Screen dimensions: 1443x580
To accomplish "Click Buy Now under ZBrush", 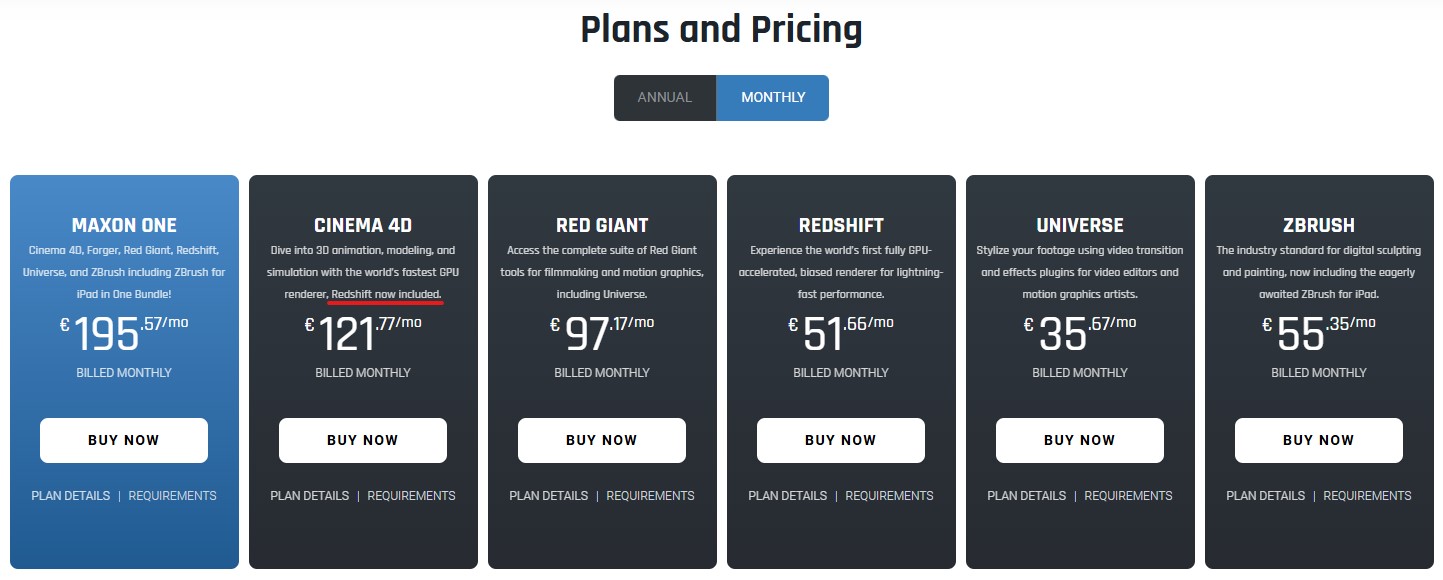I will click(1319, 440).
